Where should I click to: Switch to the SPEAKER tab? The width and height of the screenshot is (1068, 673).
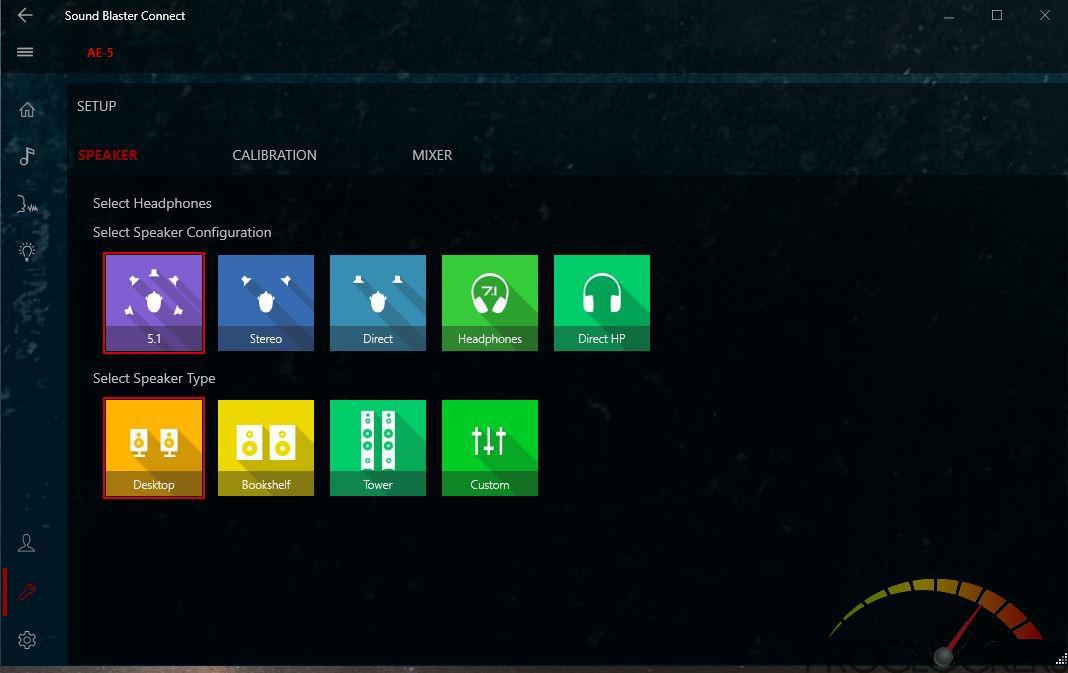click(108, 155)
